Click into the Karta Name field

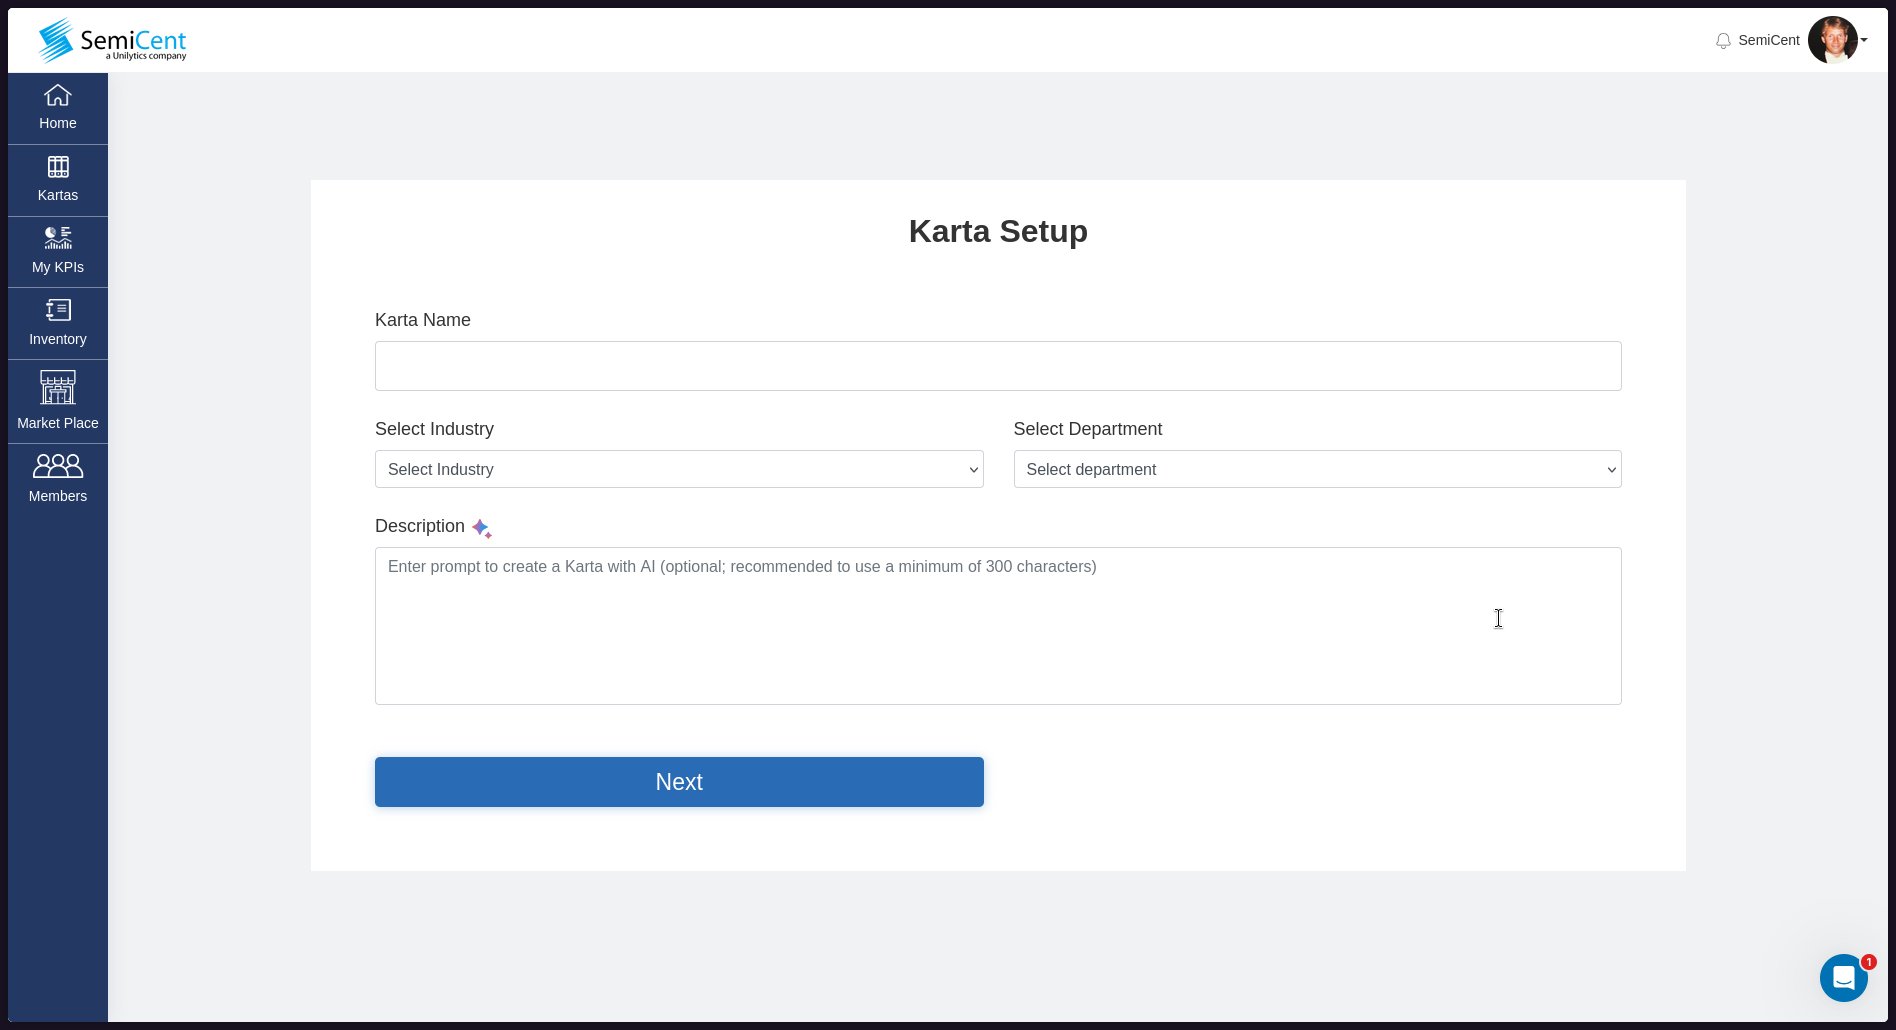(997, 366)
